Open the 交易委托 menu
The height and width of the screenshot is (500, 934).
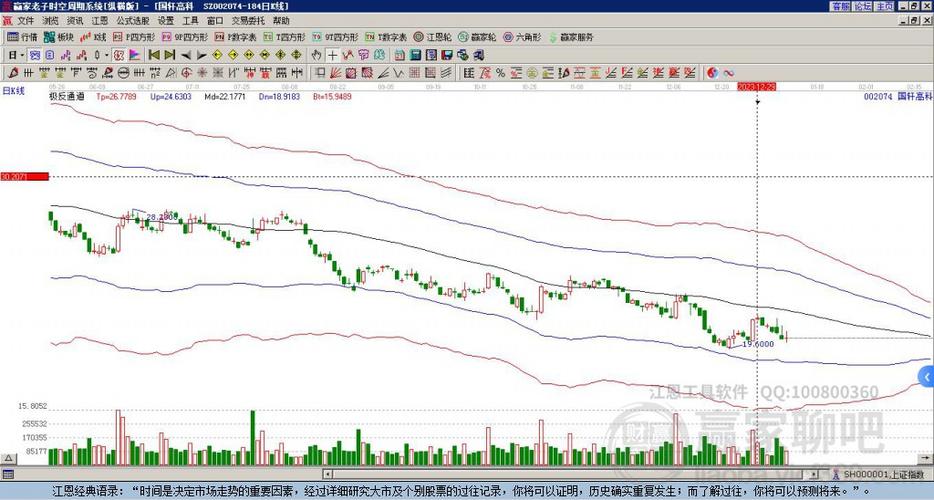[x=248, y=21]
